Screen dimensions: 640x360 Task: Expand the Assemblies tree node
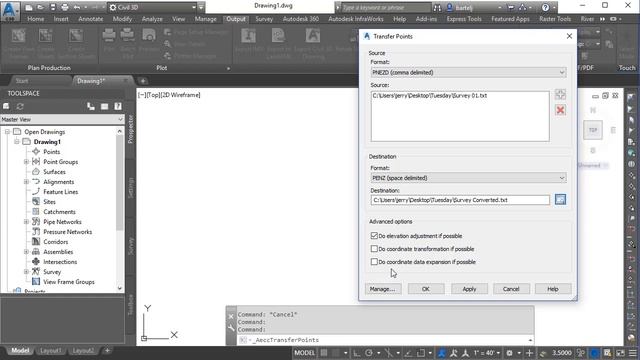pyautogui.click(x=27, y=252)
